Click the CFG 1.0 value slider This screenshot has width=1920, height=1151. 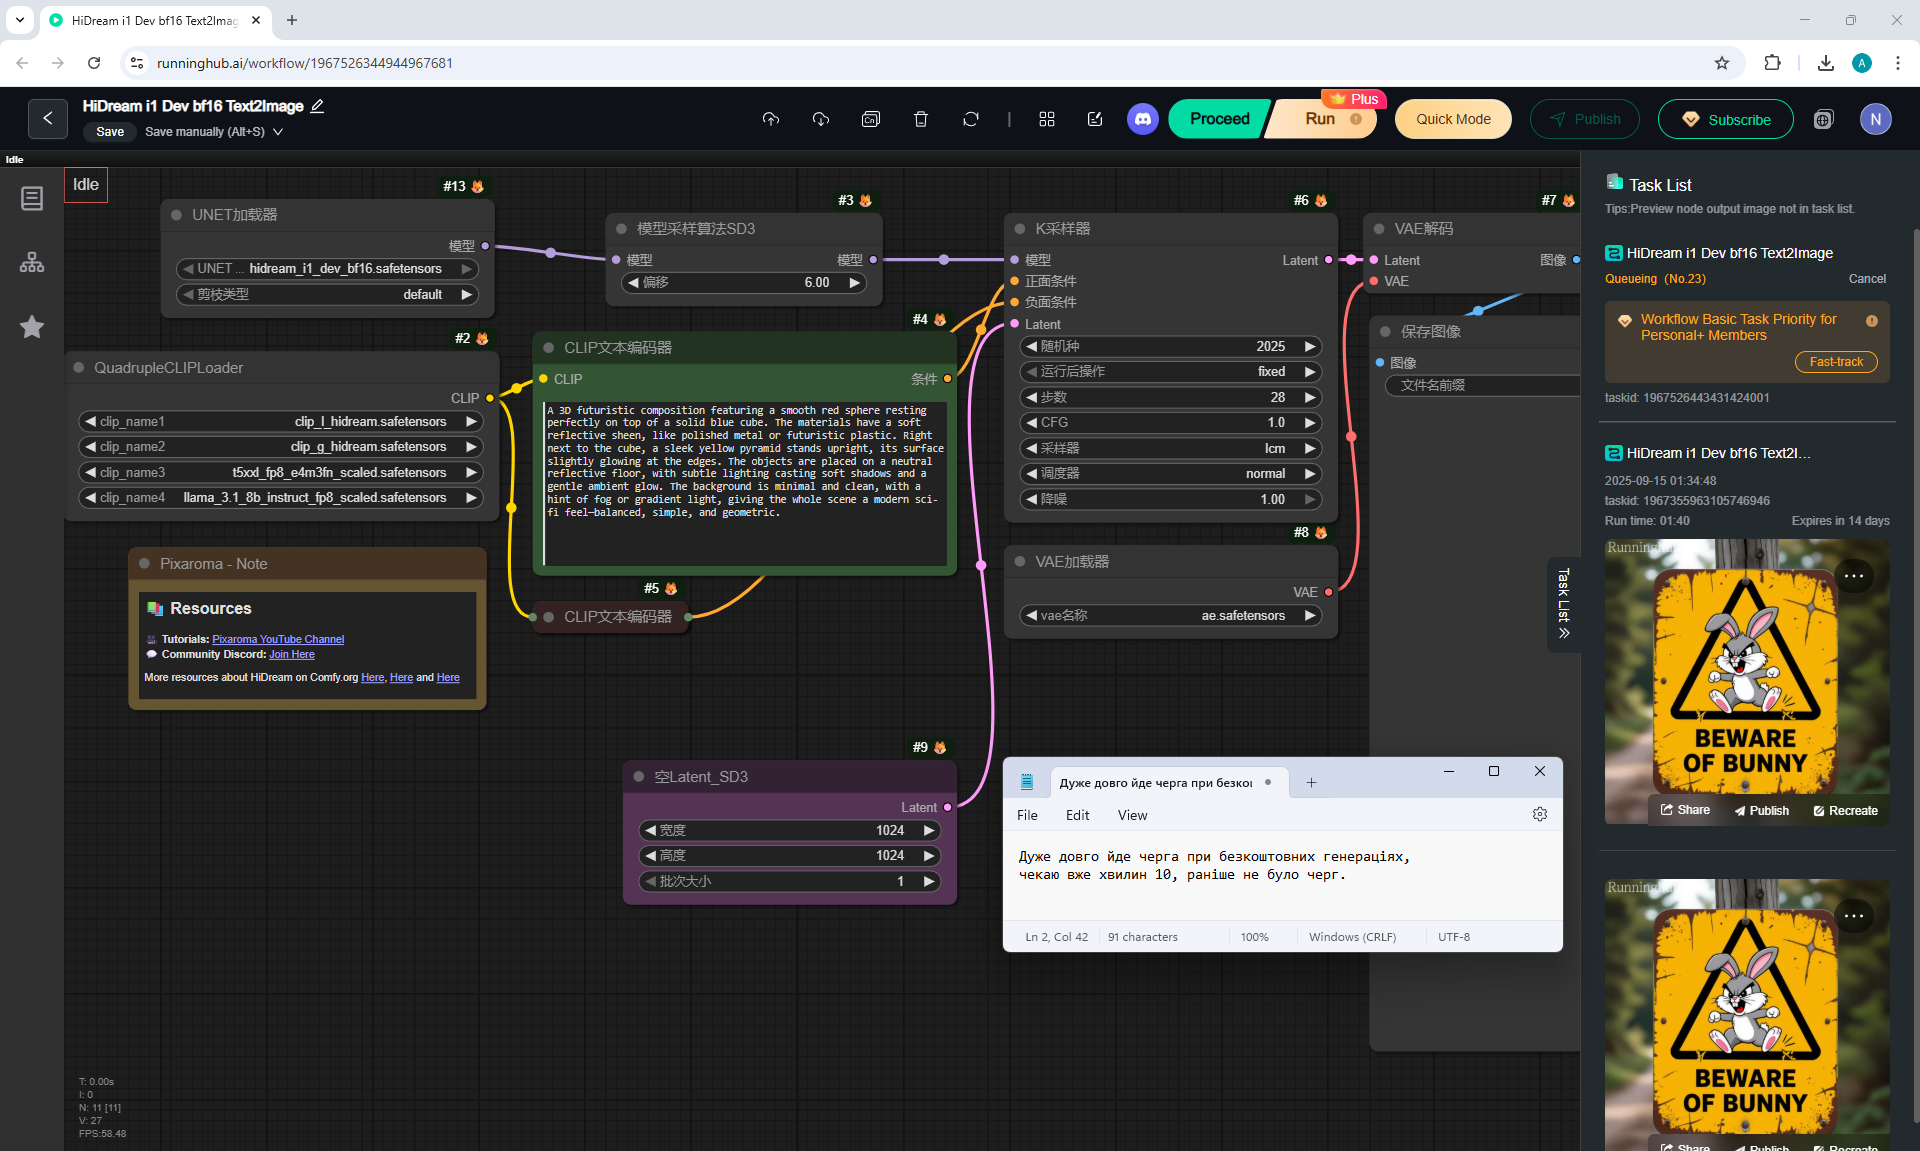(1170, 423)
